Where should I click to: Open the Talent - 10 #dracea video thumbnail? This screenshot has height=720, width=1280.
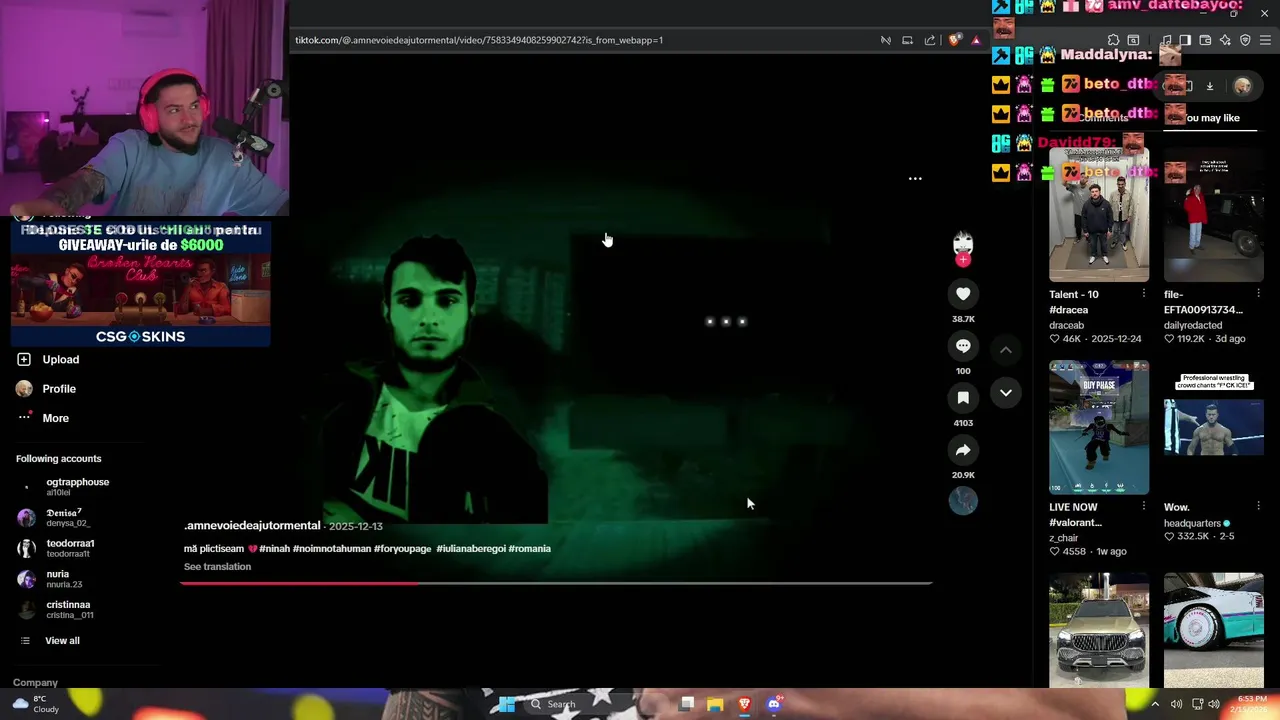[x=1099, y=215]
